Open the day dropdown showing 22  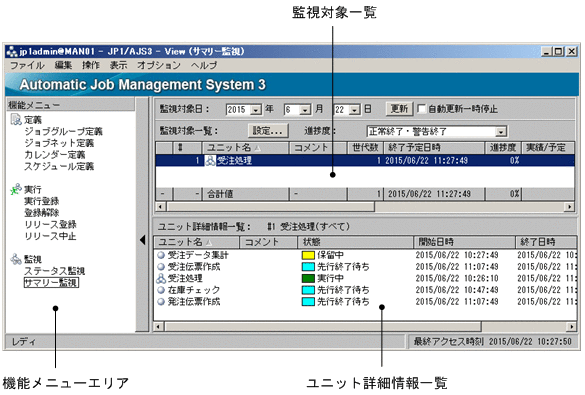(354, 110)
